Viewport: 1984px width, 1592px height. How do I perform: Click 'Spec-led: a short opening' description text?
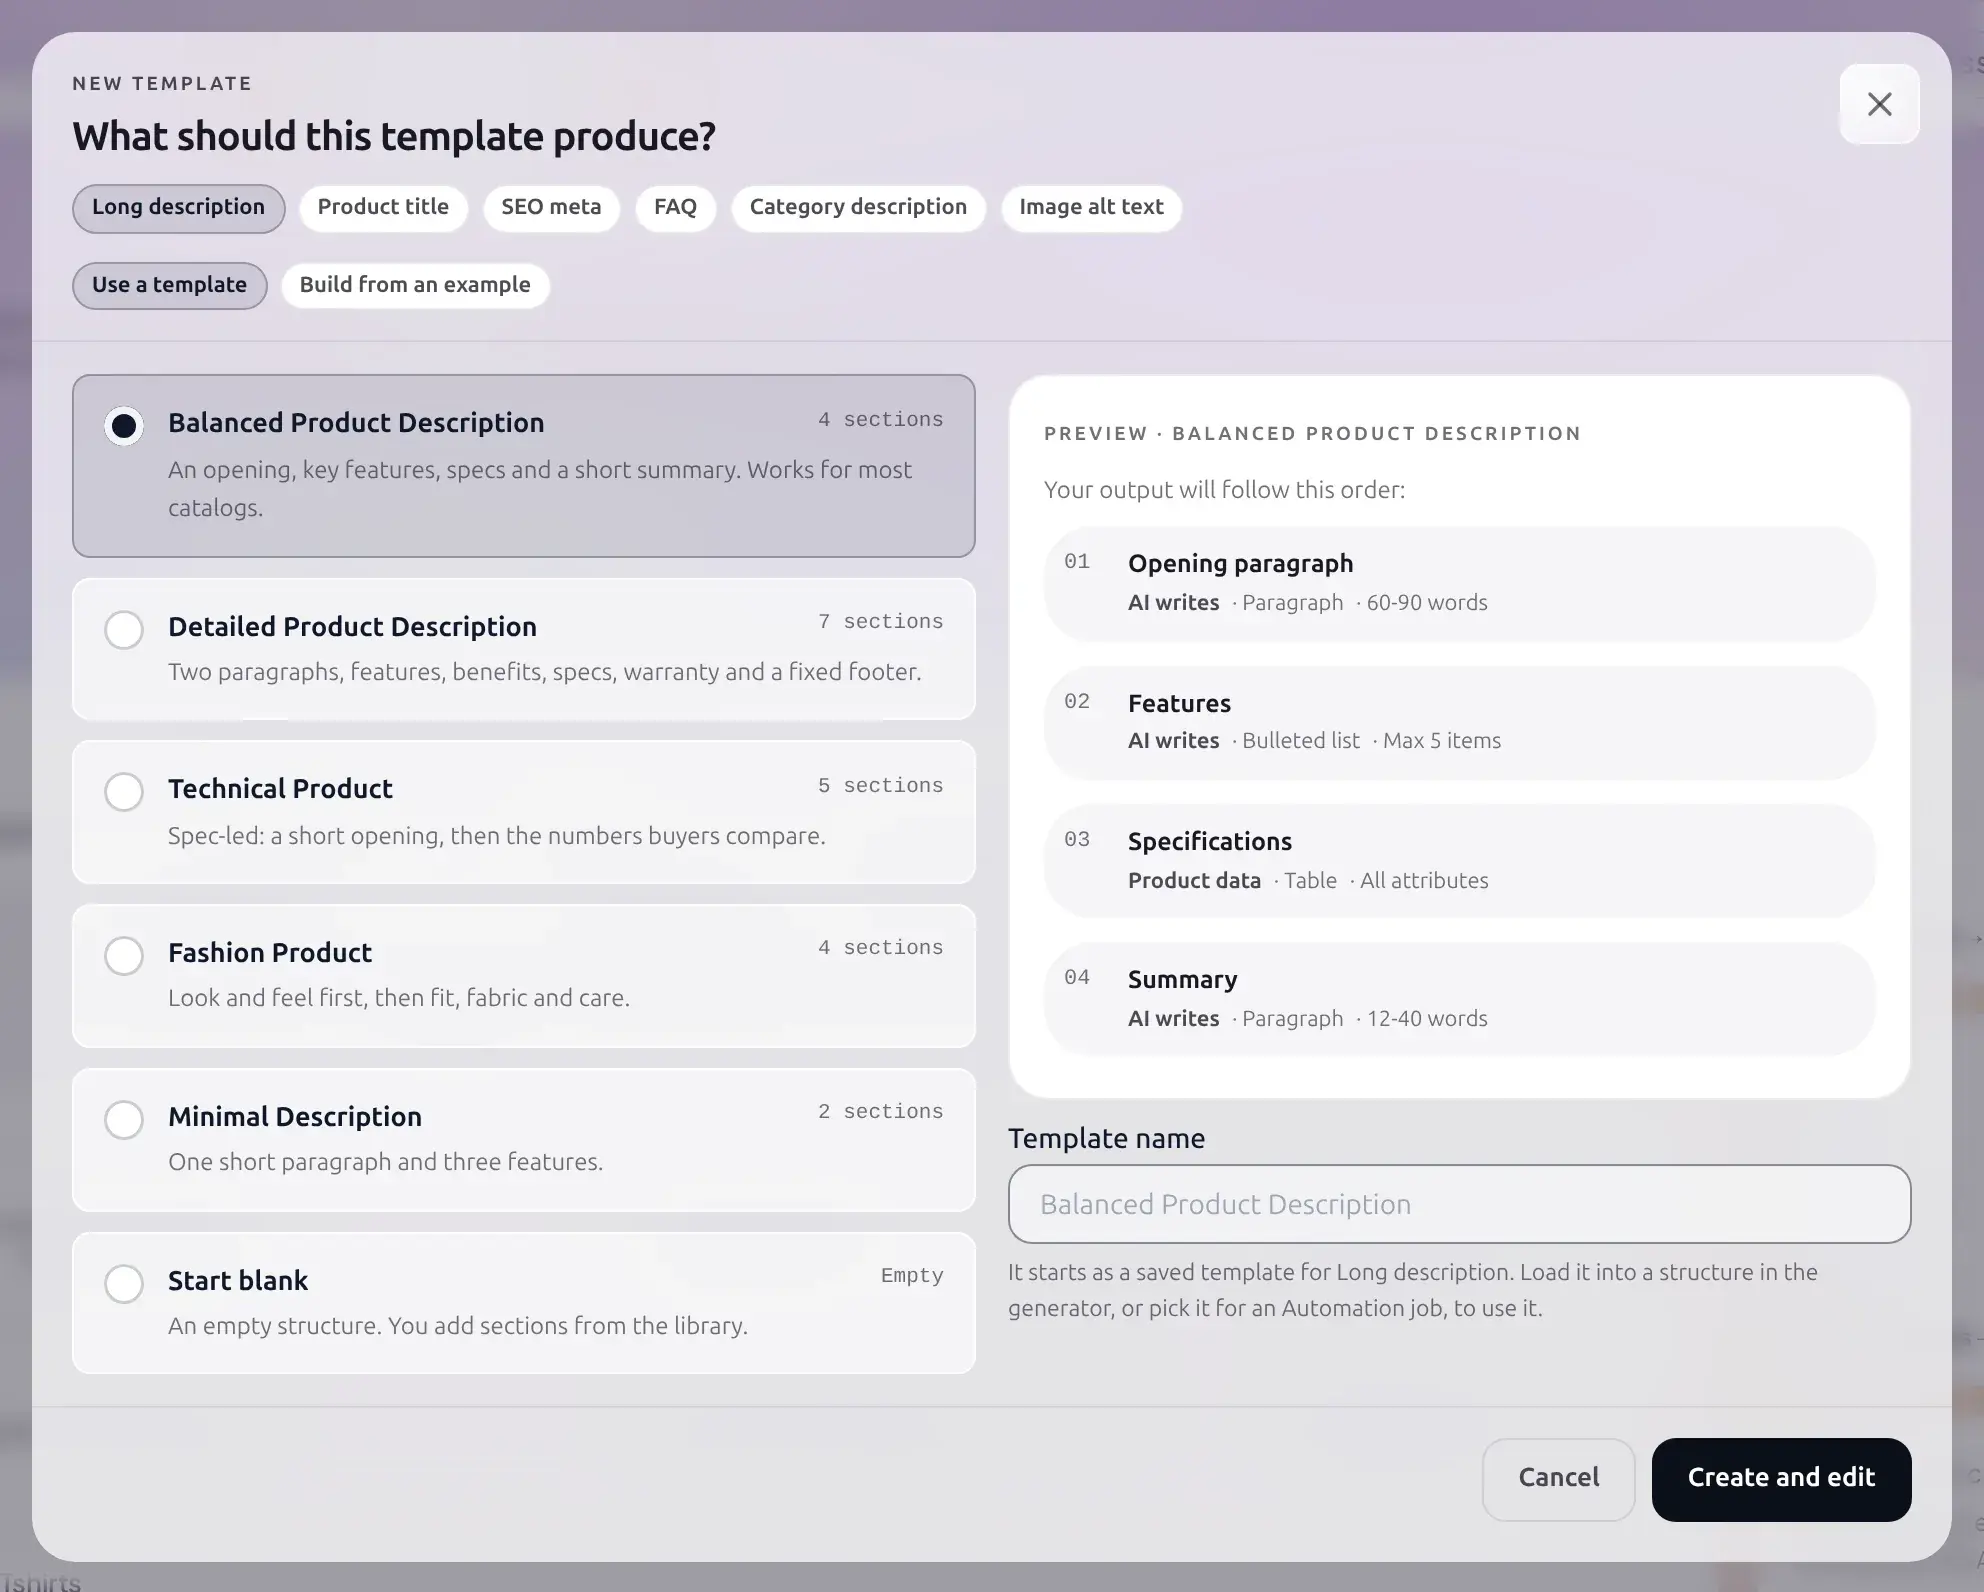pos(496,836)
